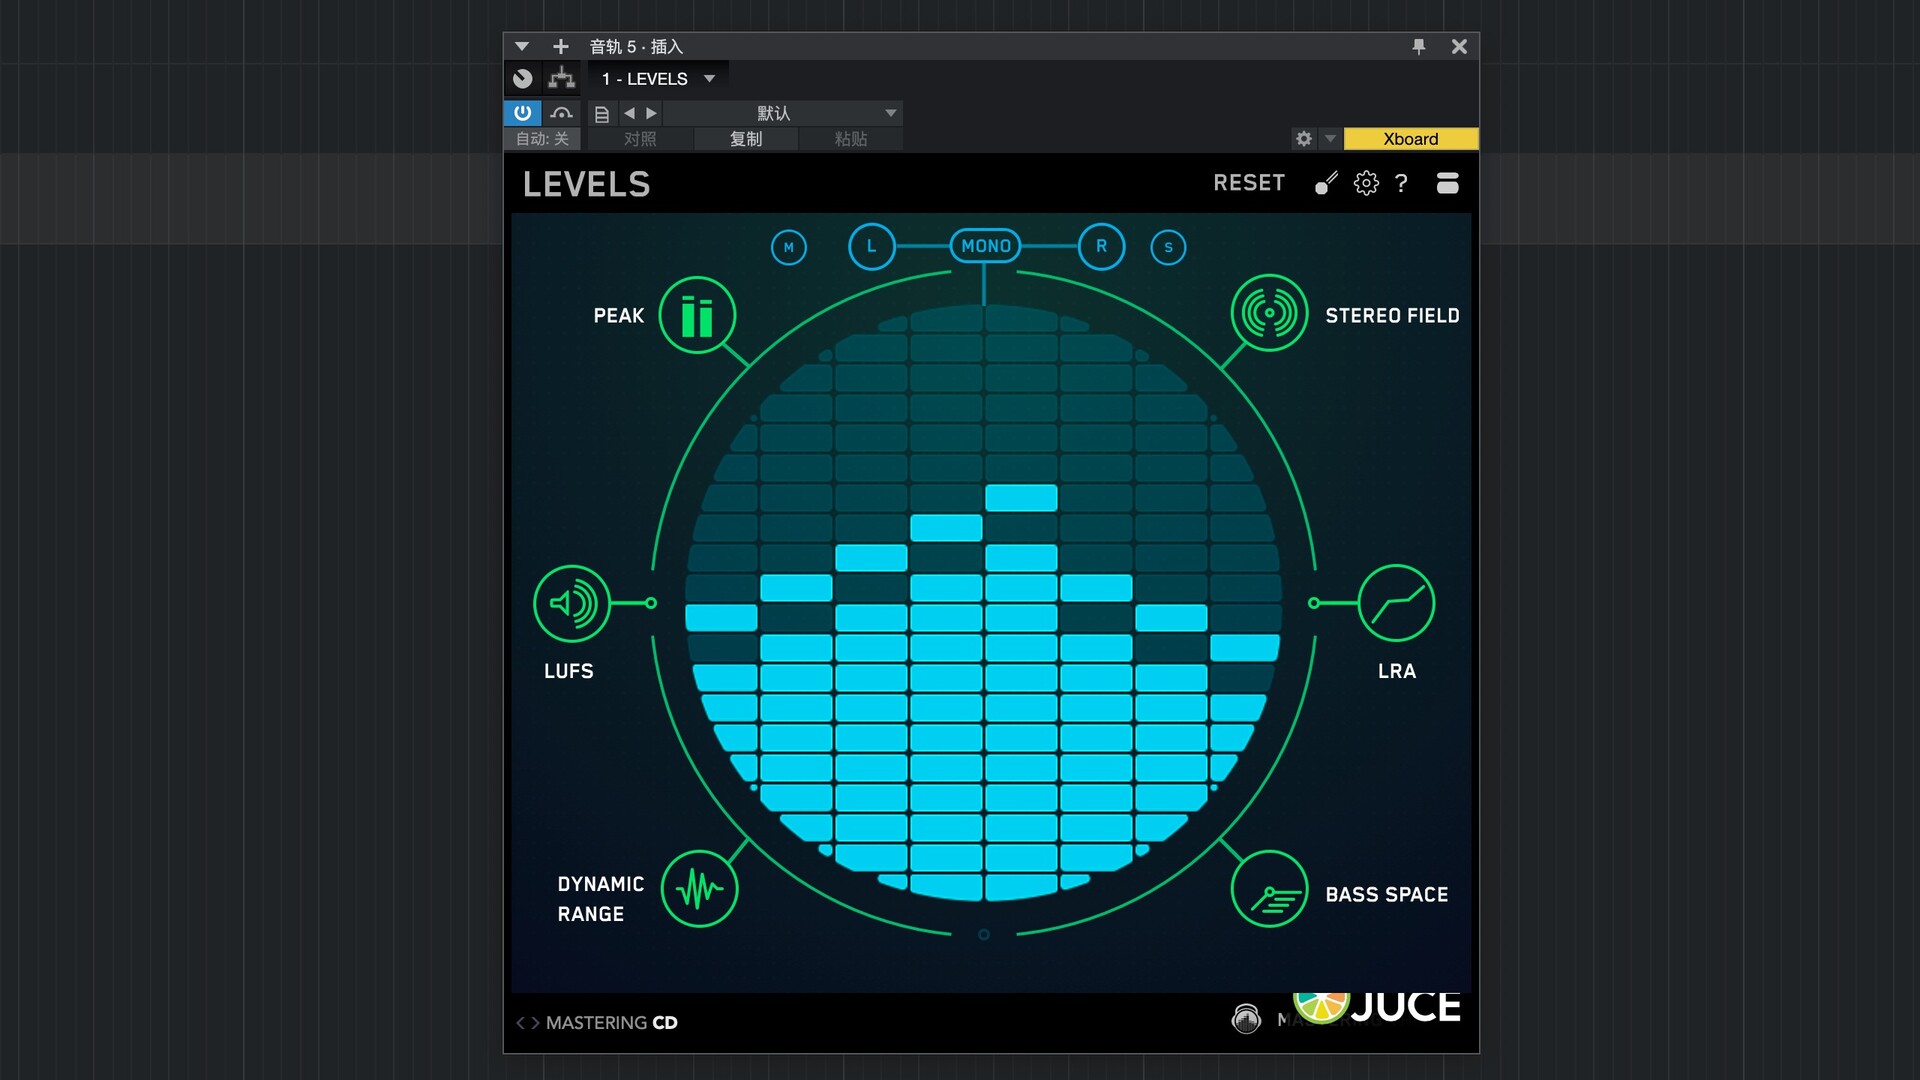Open the LRA loudness range meter
1920x1080 pixels.
point(1396,603)
